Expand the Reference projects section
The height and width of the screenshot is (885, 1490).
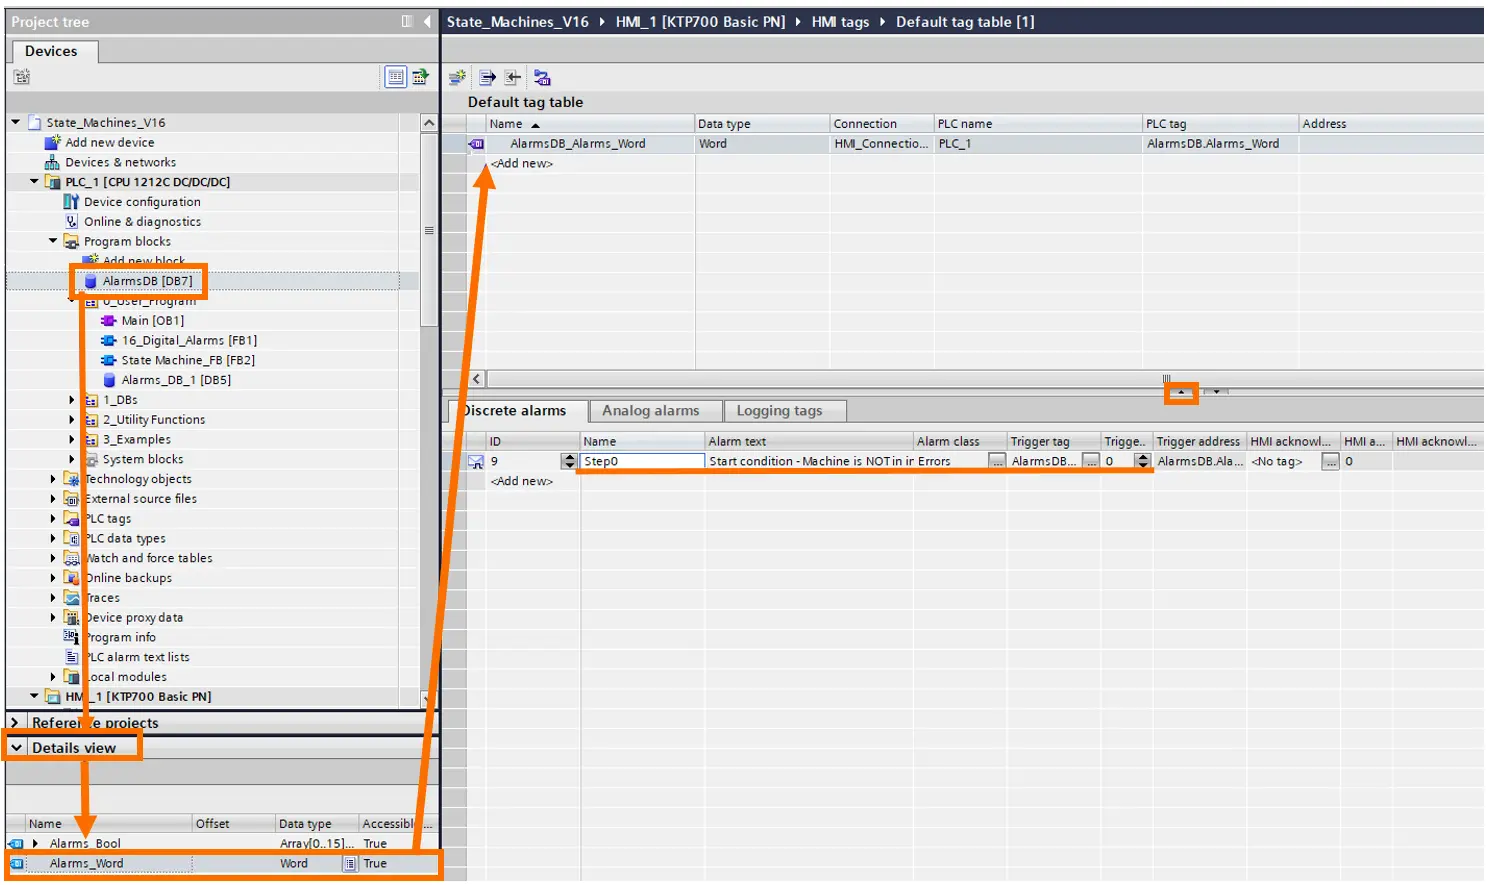(15, 722)
